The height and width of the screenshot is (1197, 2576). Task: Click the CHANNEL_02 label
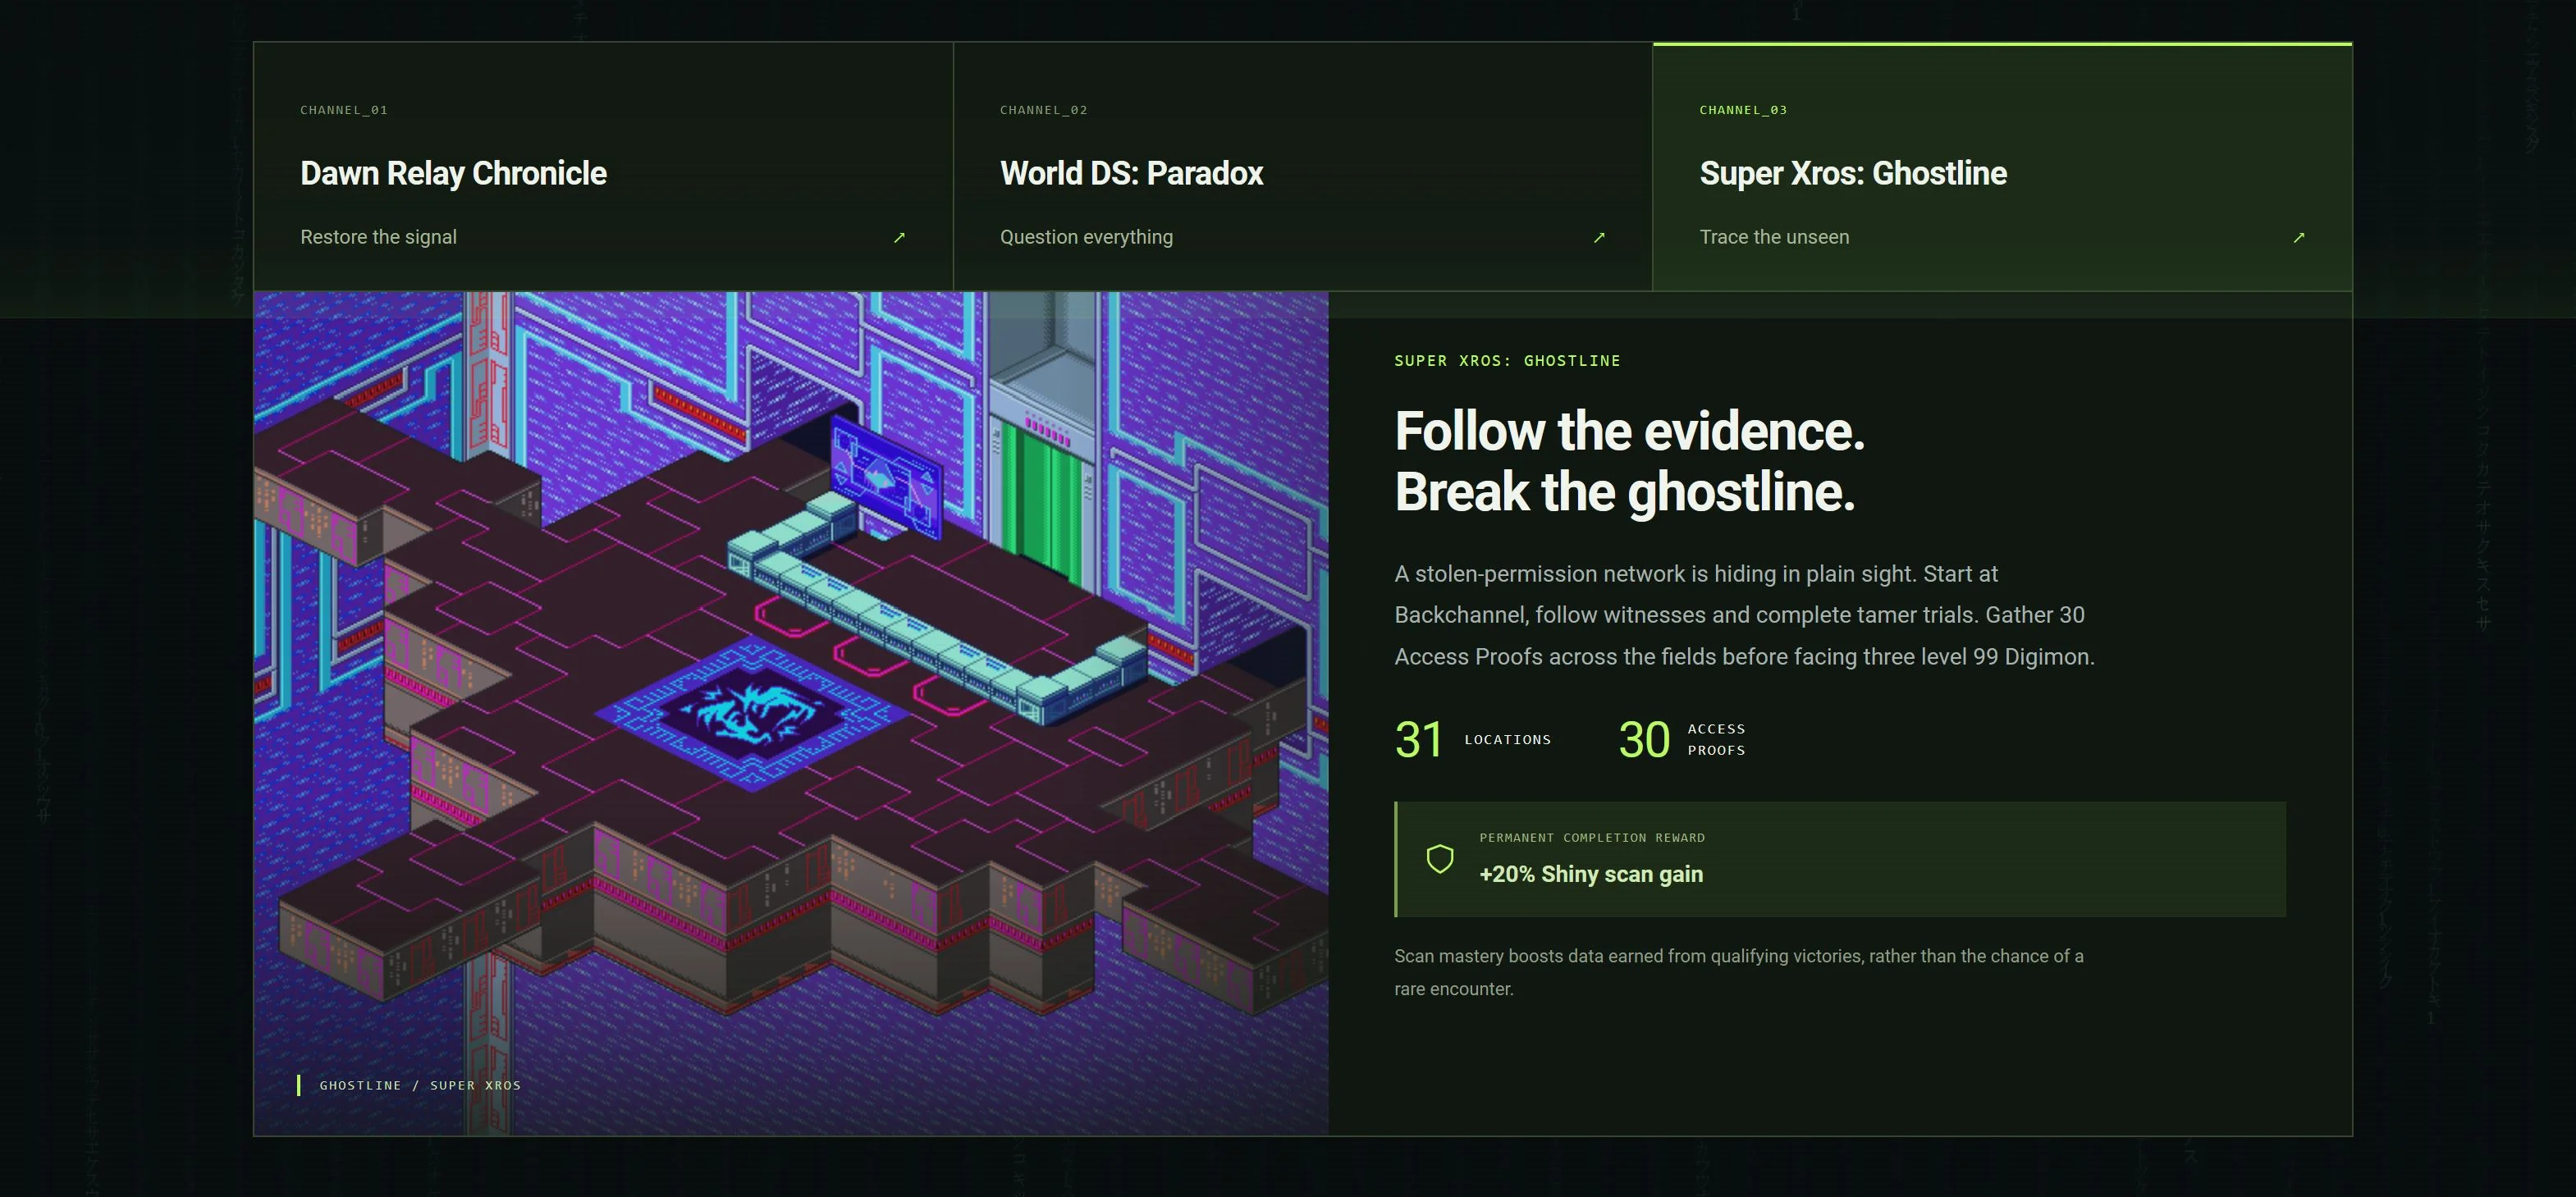[1044, 110]
